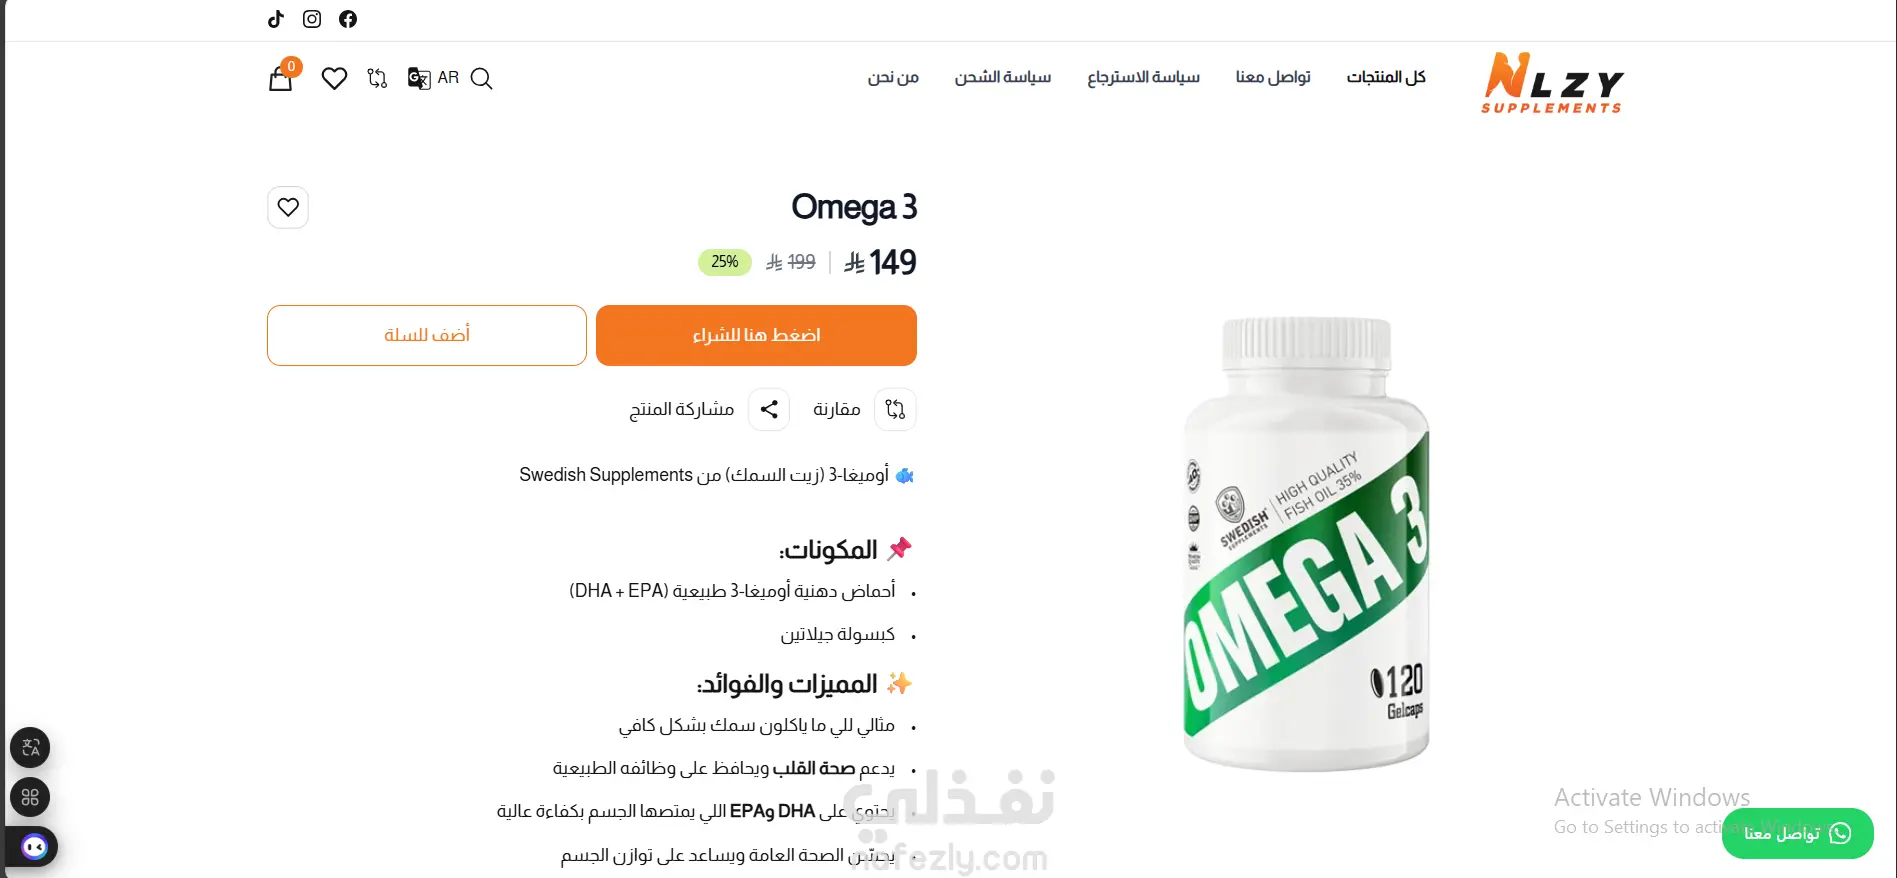Click the product share icon

click(769, 409)
